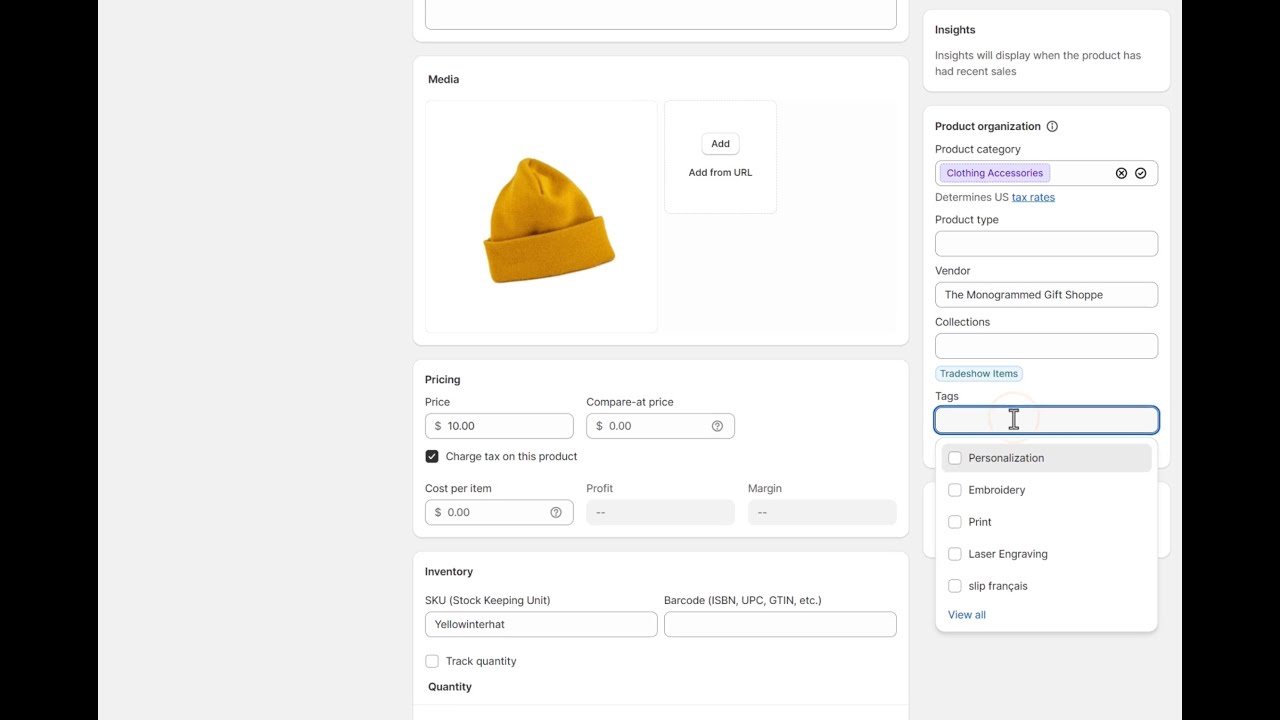
Task: Show help for Compare-at price
Action: coord(717,426)
